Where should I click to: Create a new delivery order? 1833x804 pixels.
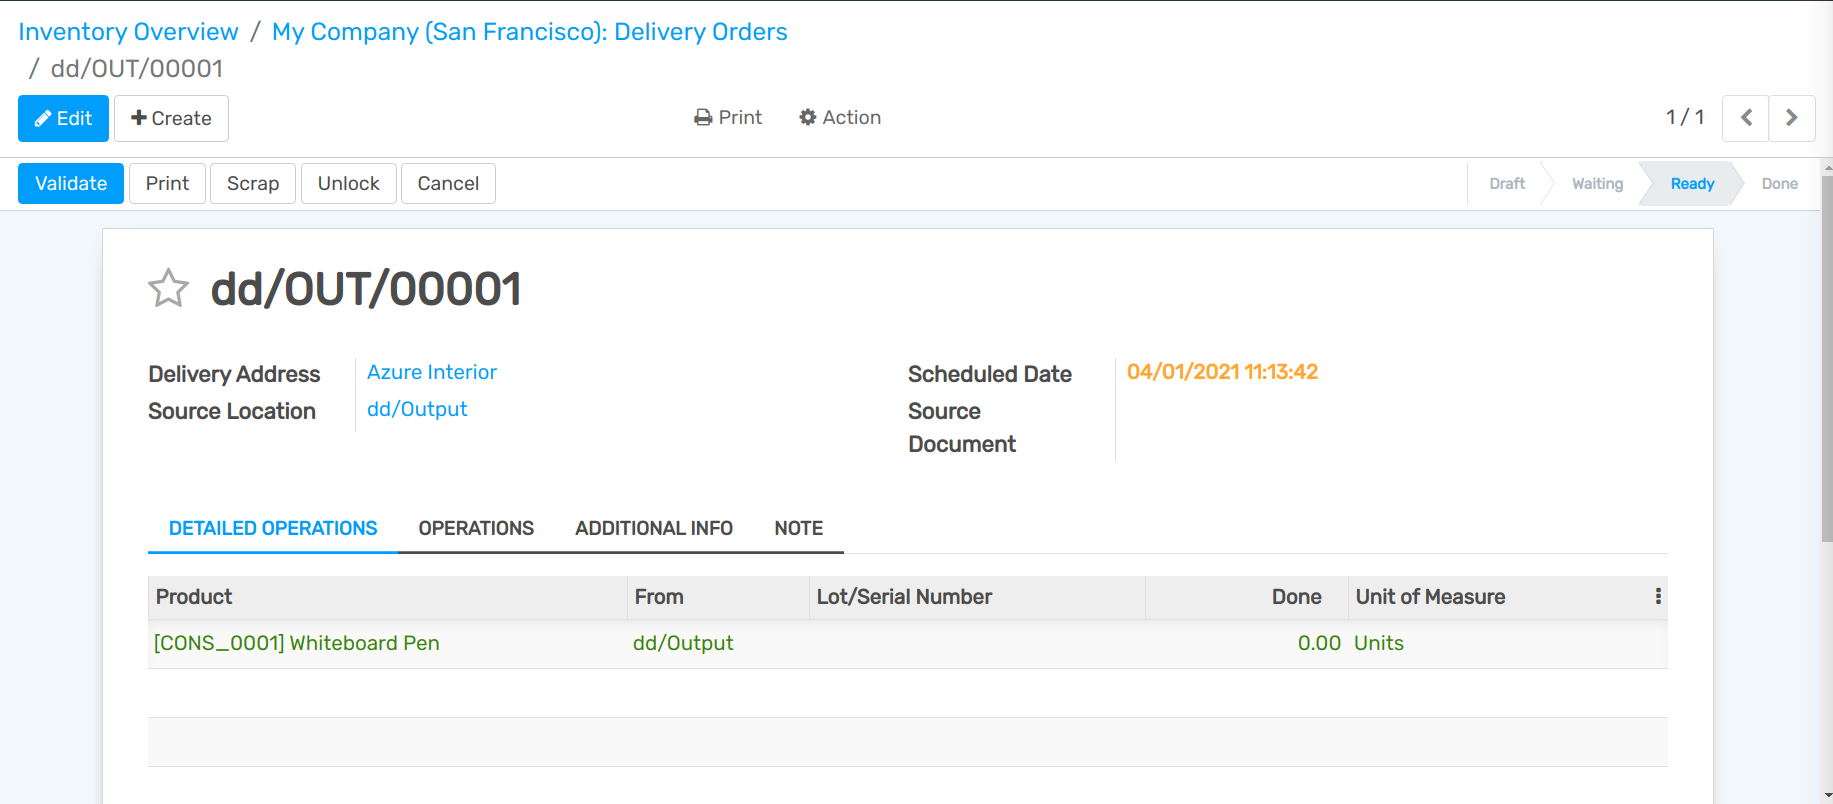point(171,118)
